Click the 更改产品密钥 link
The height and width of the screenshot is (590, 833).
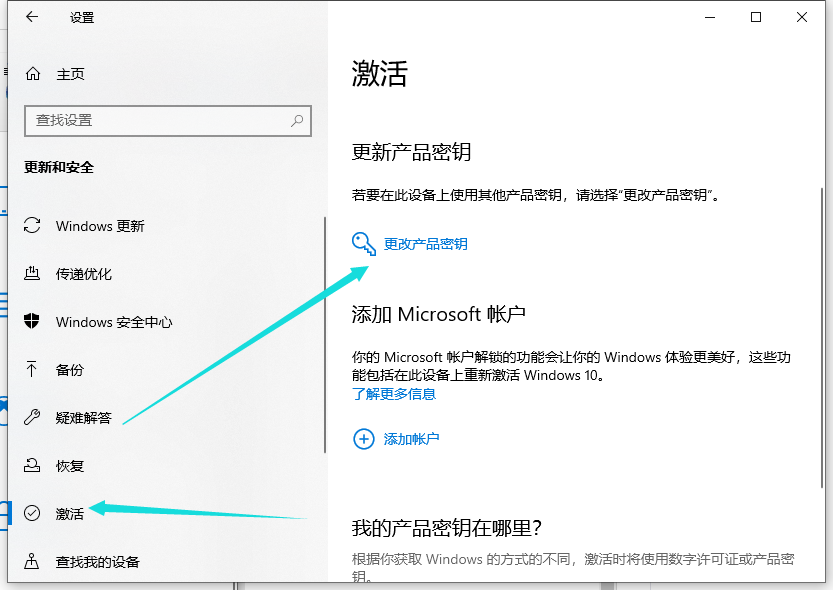425,243
